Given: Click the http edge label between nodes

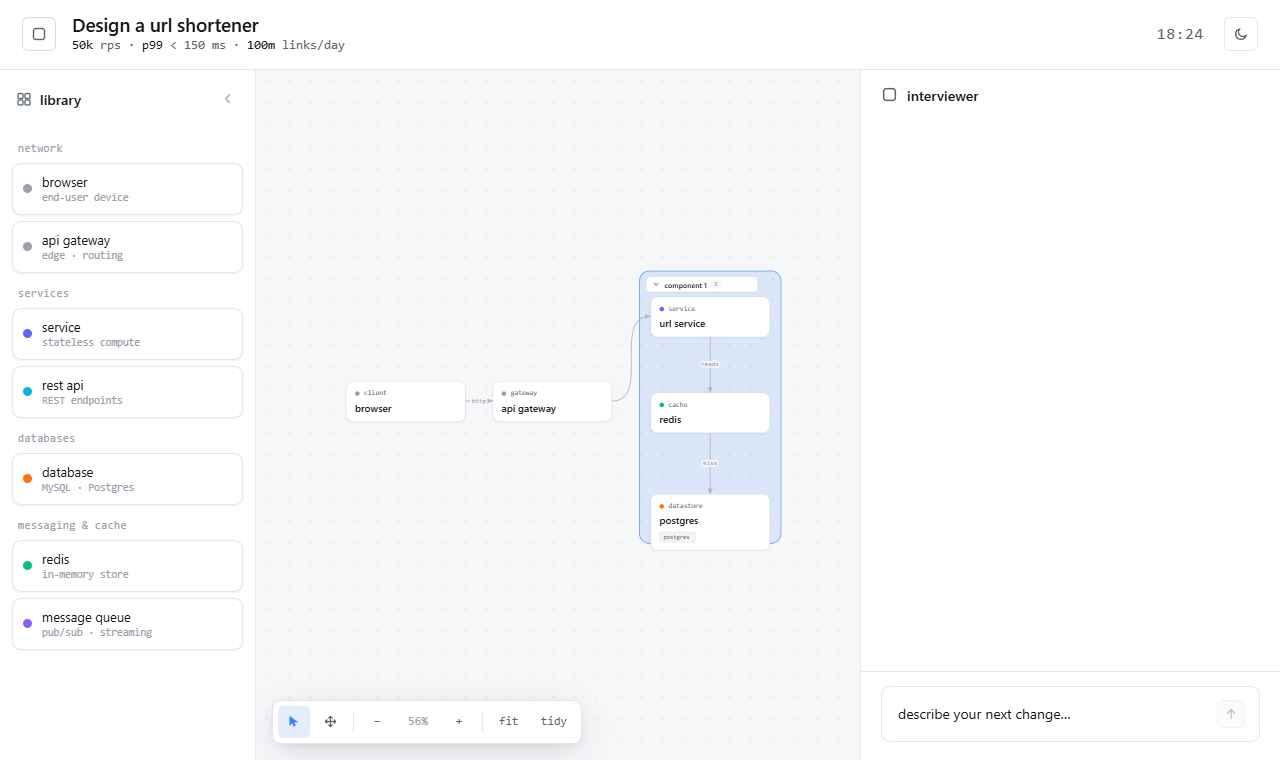Looking at the screenshot, I should click(480, 400).
